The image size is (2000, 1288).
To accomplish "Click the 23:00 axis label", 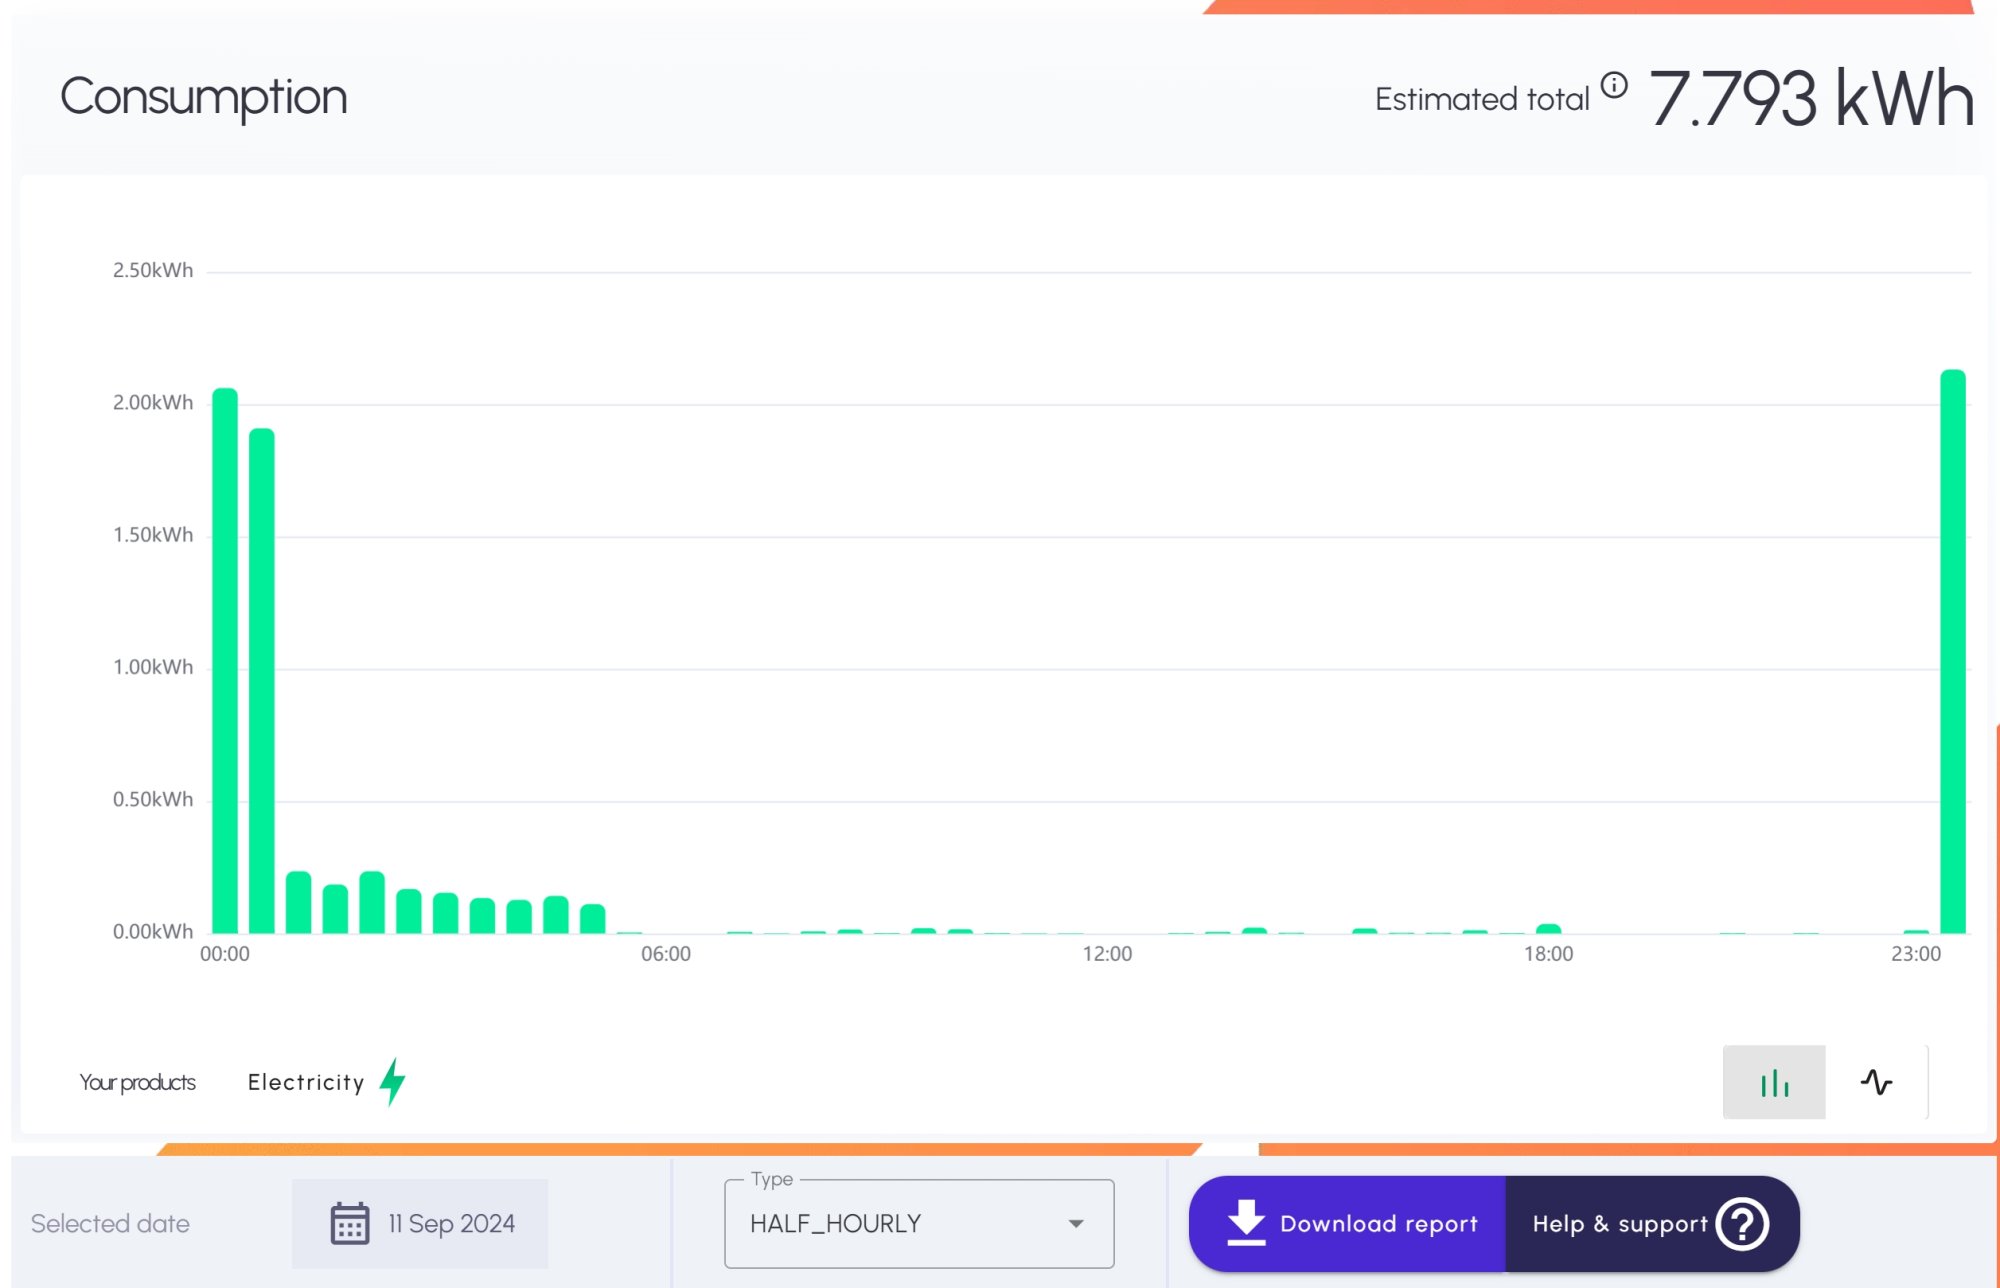I will pyautogui.click(x=1916, y=954).
